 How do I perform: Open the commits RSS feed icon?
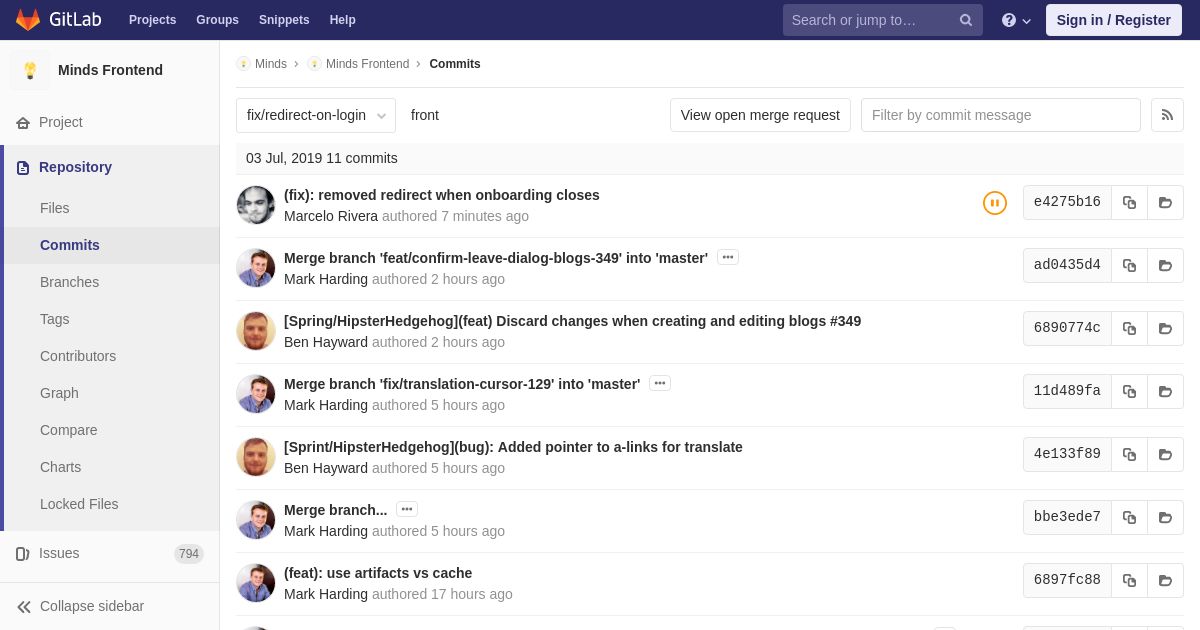[x=1167, y=115]
